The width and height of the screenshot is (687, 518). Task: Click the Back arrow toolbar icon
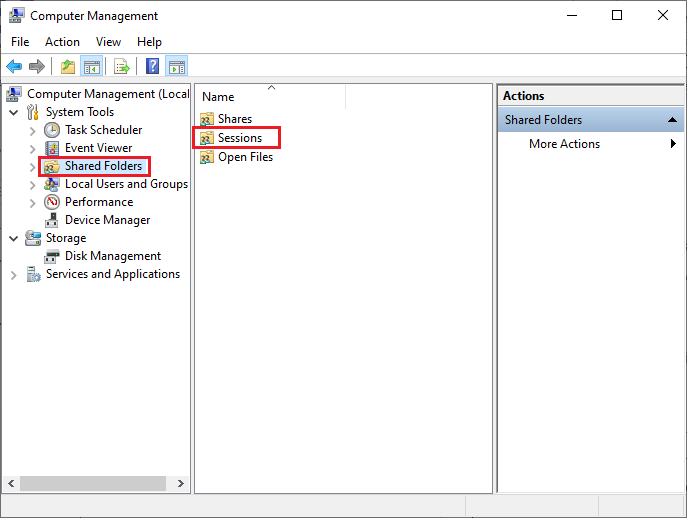click(x=14, y=67)
